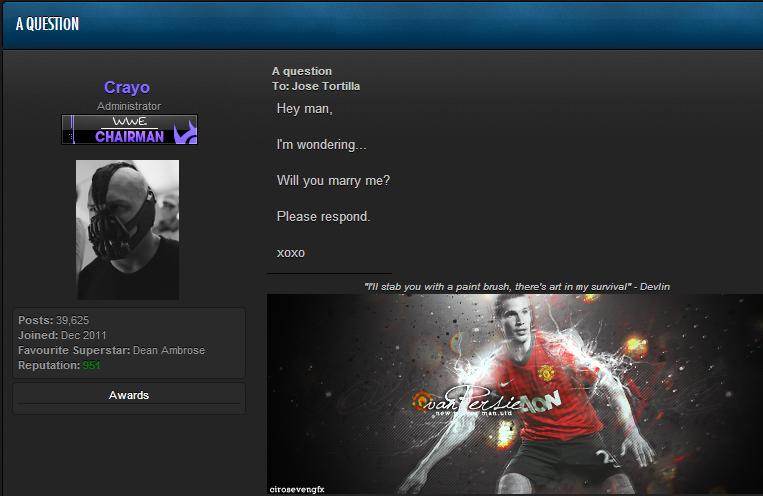Click the Crayo username link
This screenshot has height=496, width=763.
tap(128, 88)
